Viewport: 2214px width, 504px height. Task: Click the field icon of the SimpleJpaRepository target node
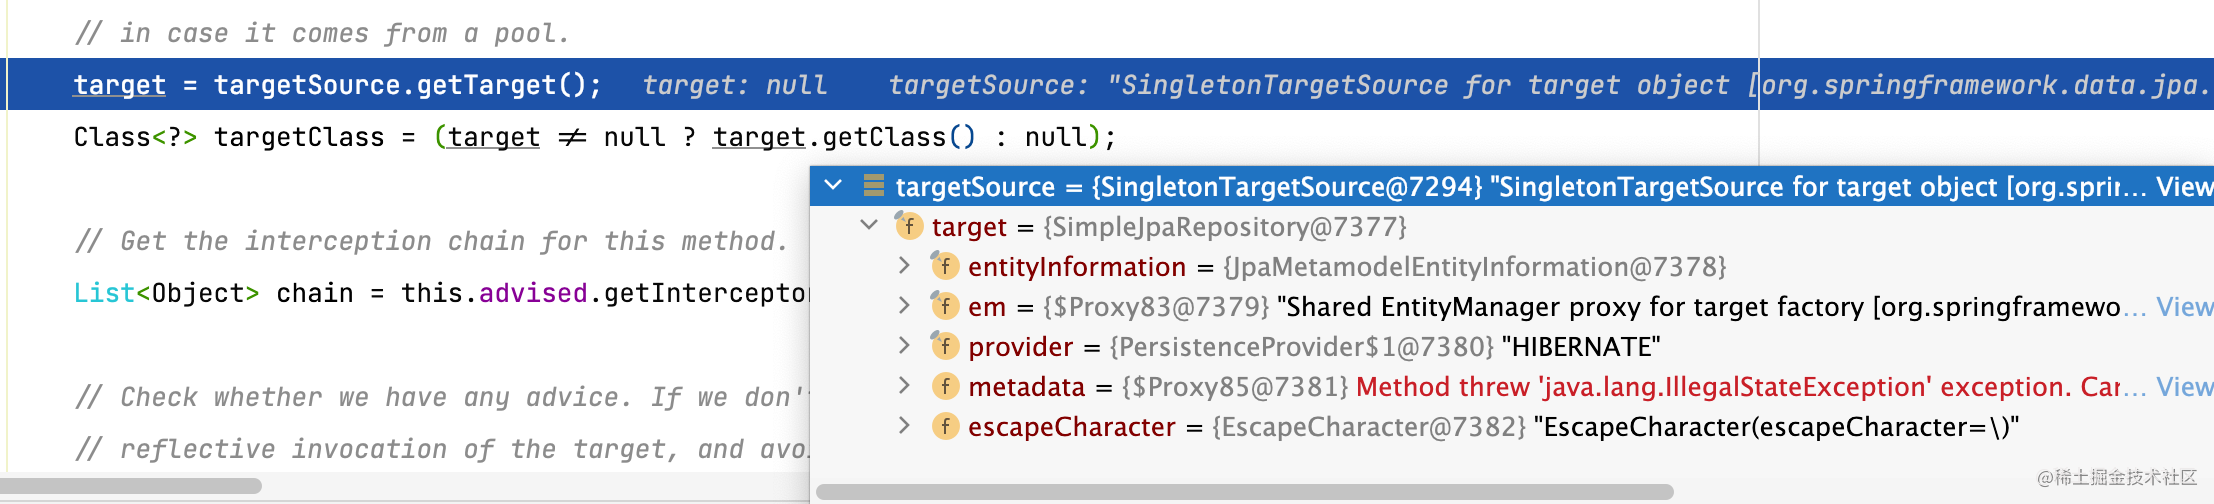click(x=908, y=227)
